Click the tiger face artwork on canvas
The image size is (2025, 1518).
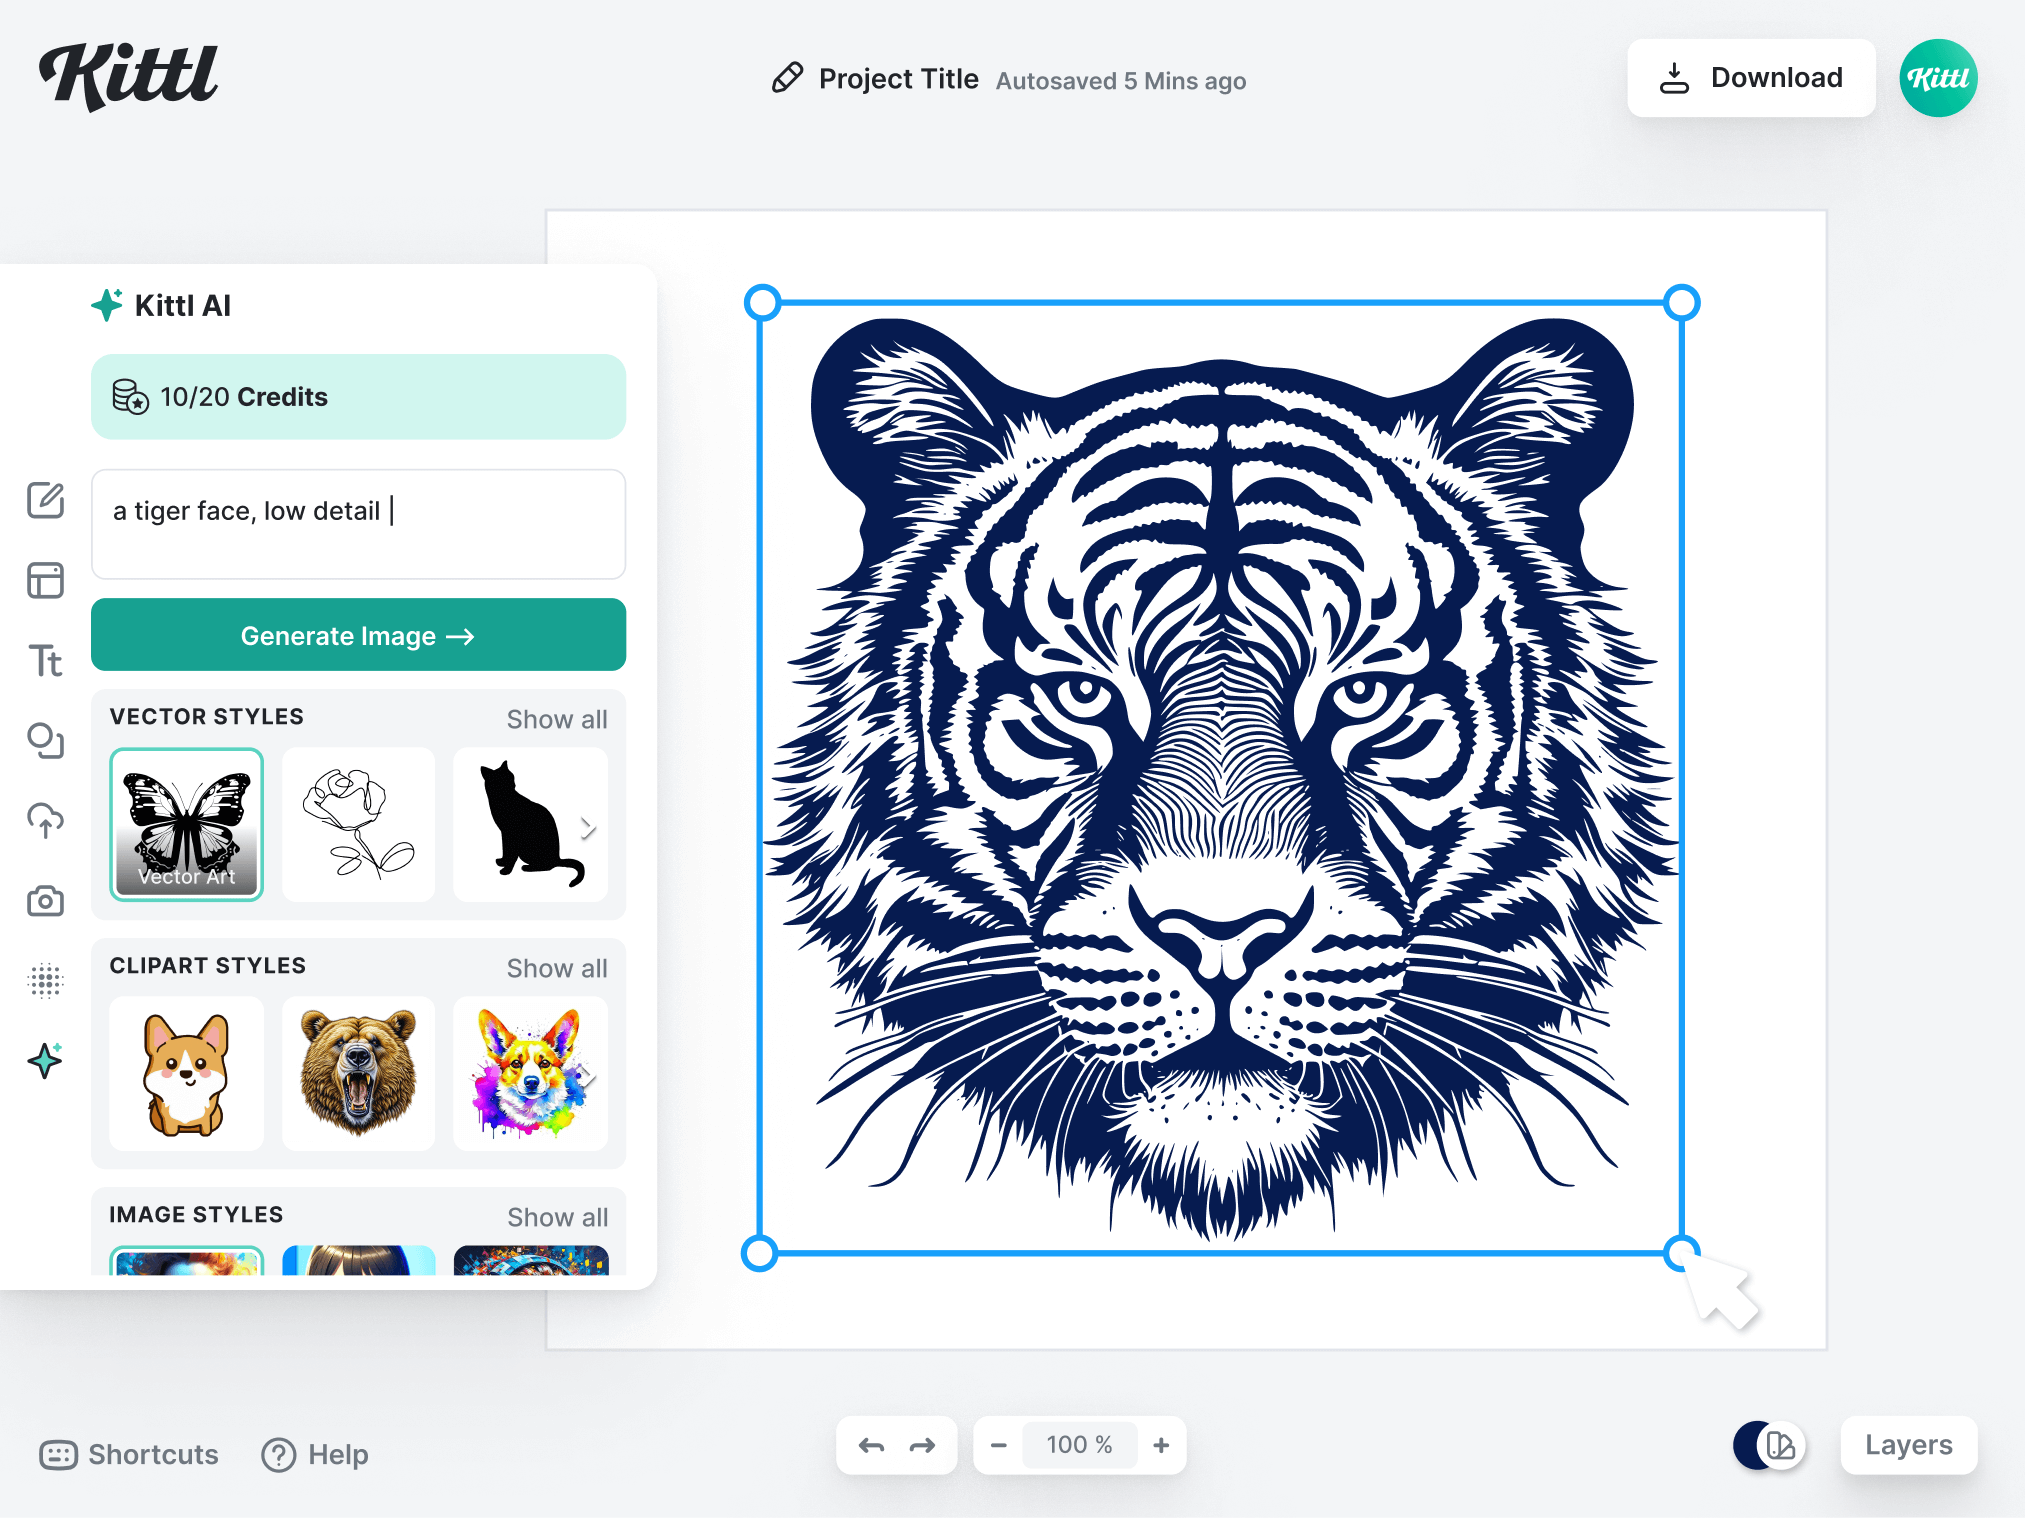pyautogui.click(x=1222, y=778)
